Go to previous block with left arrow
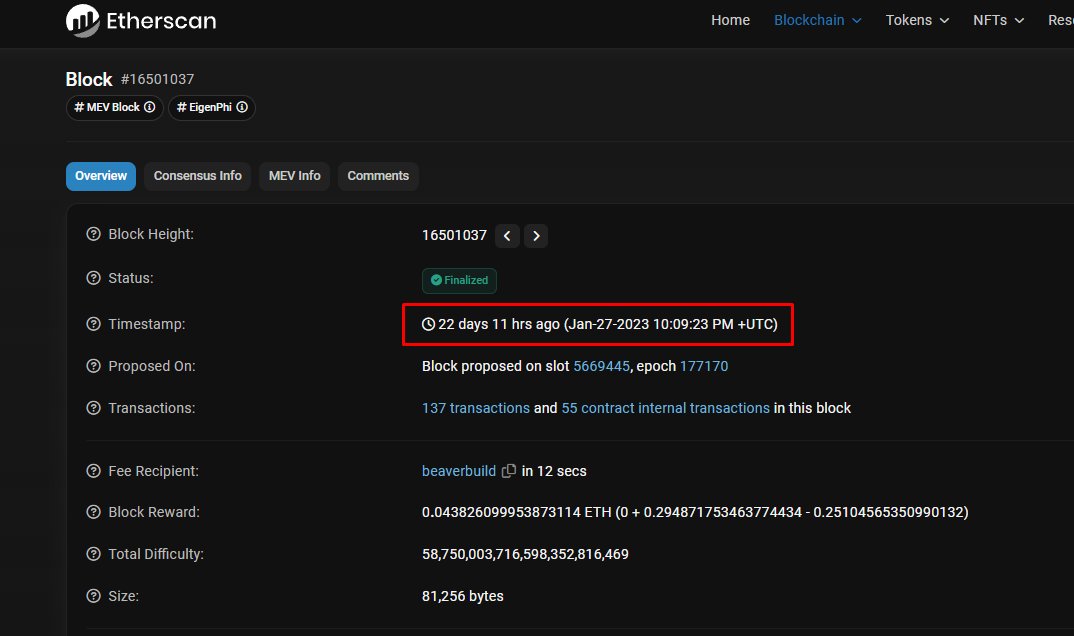Image resolution: width=1074 pixels, height=636 pixels. (507, 236)
